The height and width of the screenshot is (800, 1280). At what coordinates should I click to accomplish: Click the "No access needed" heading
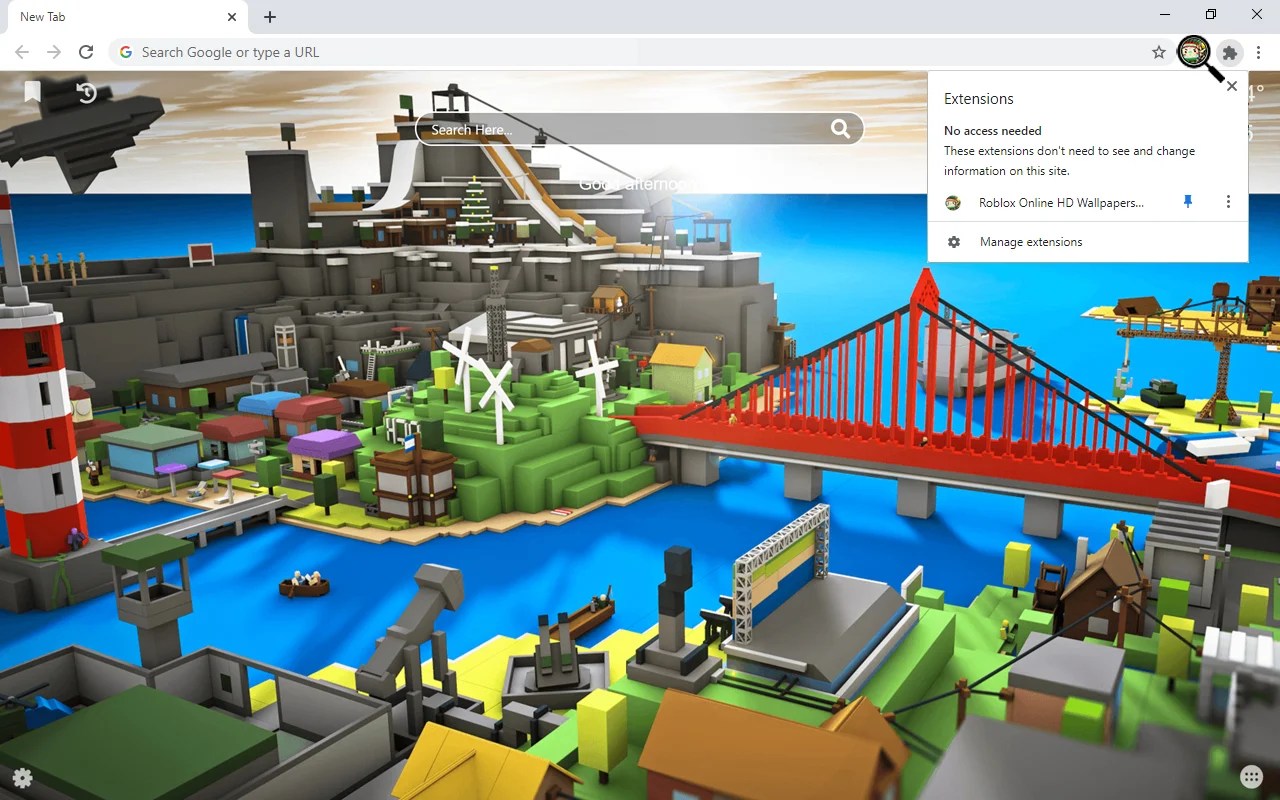993,131
